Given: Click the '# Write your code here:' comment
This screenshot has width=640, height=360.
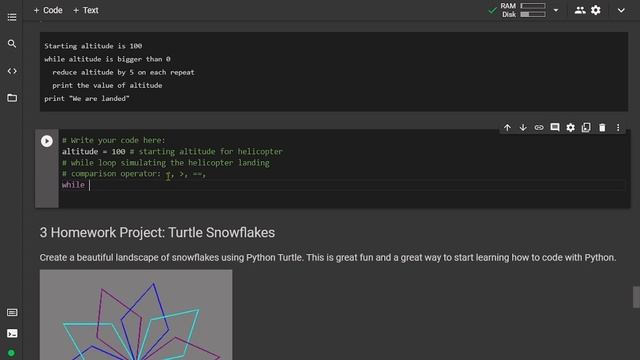Looking at the screenshot, I should click(x=113, y=140).
